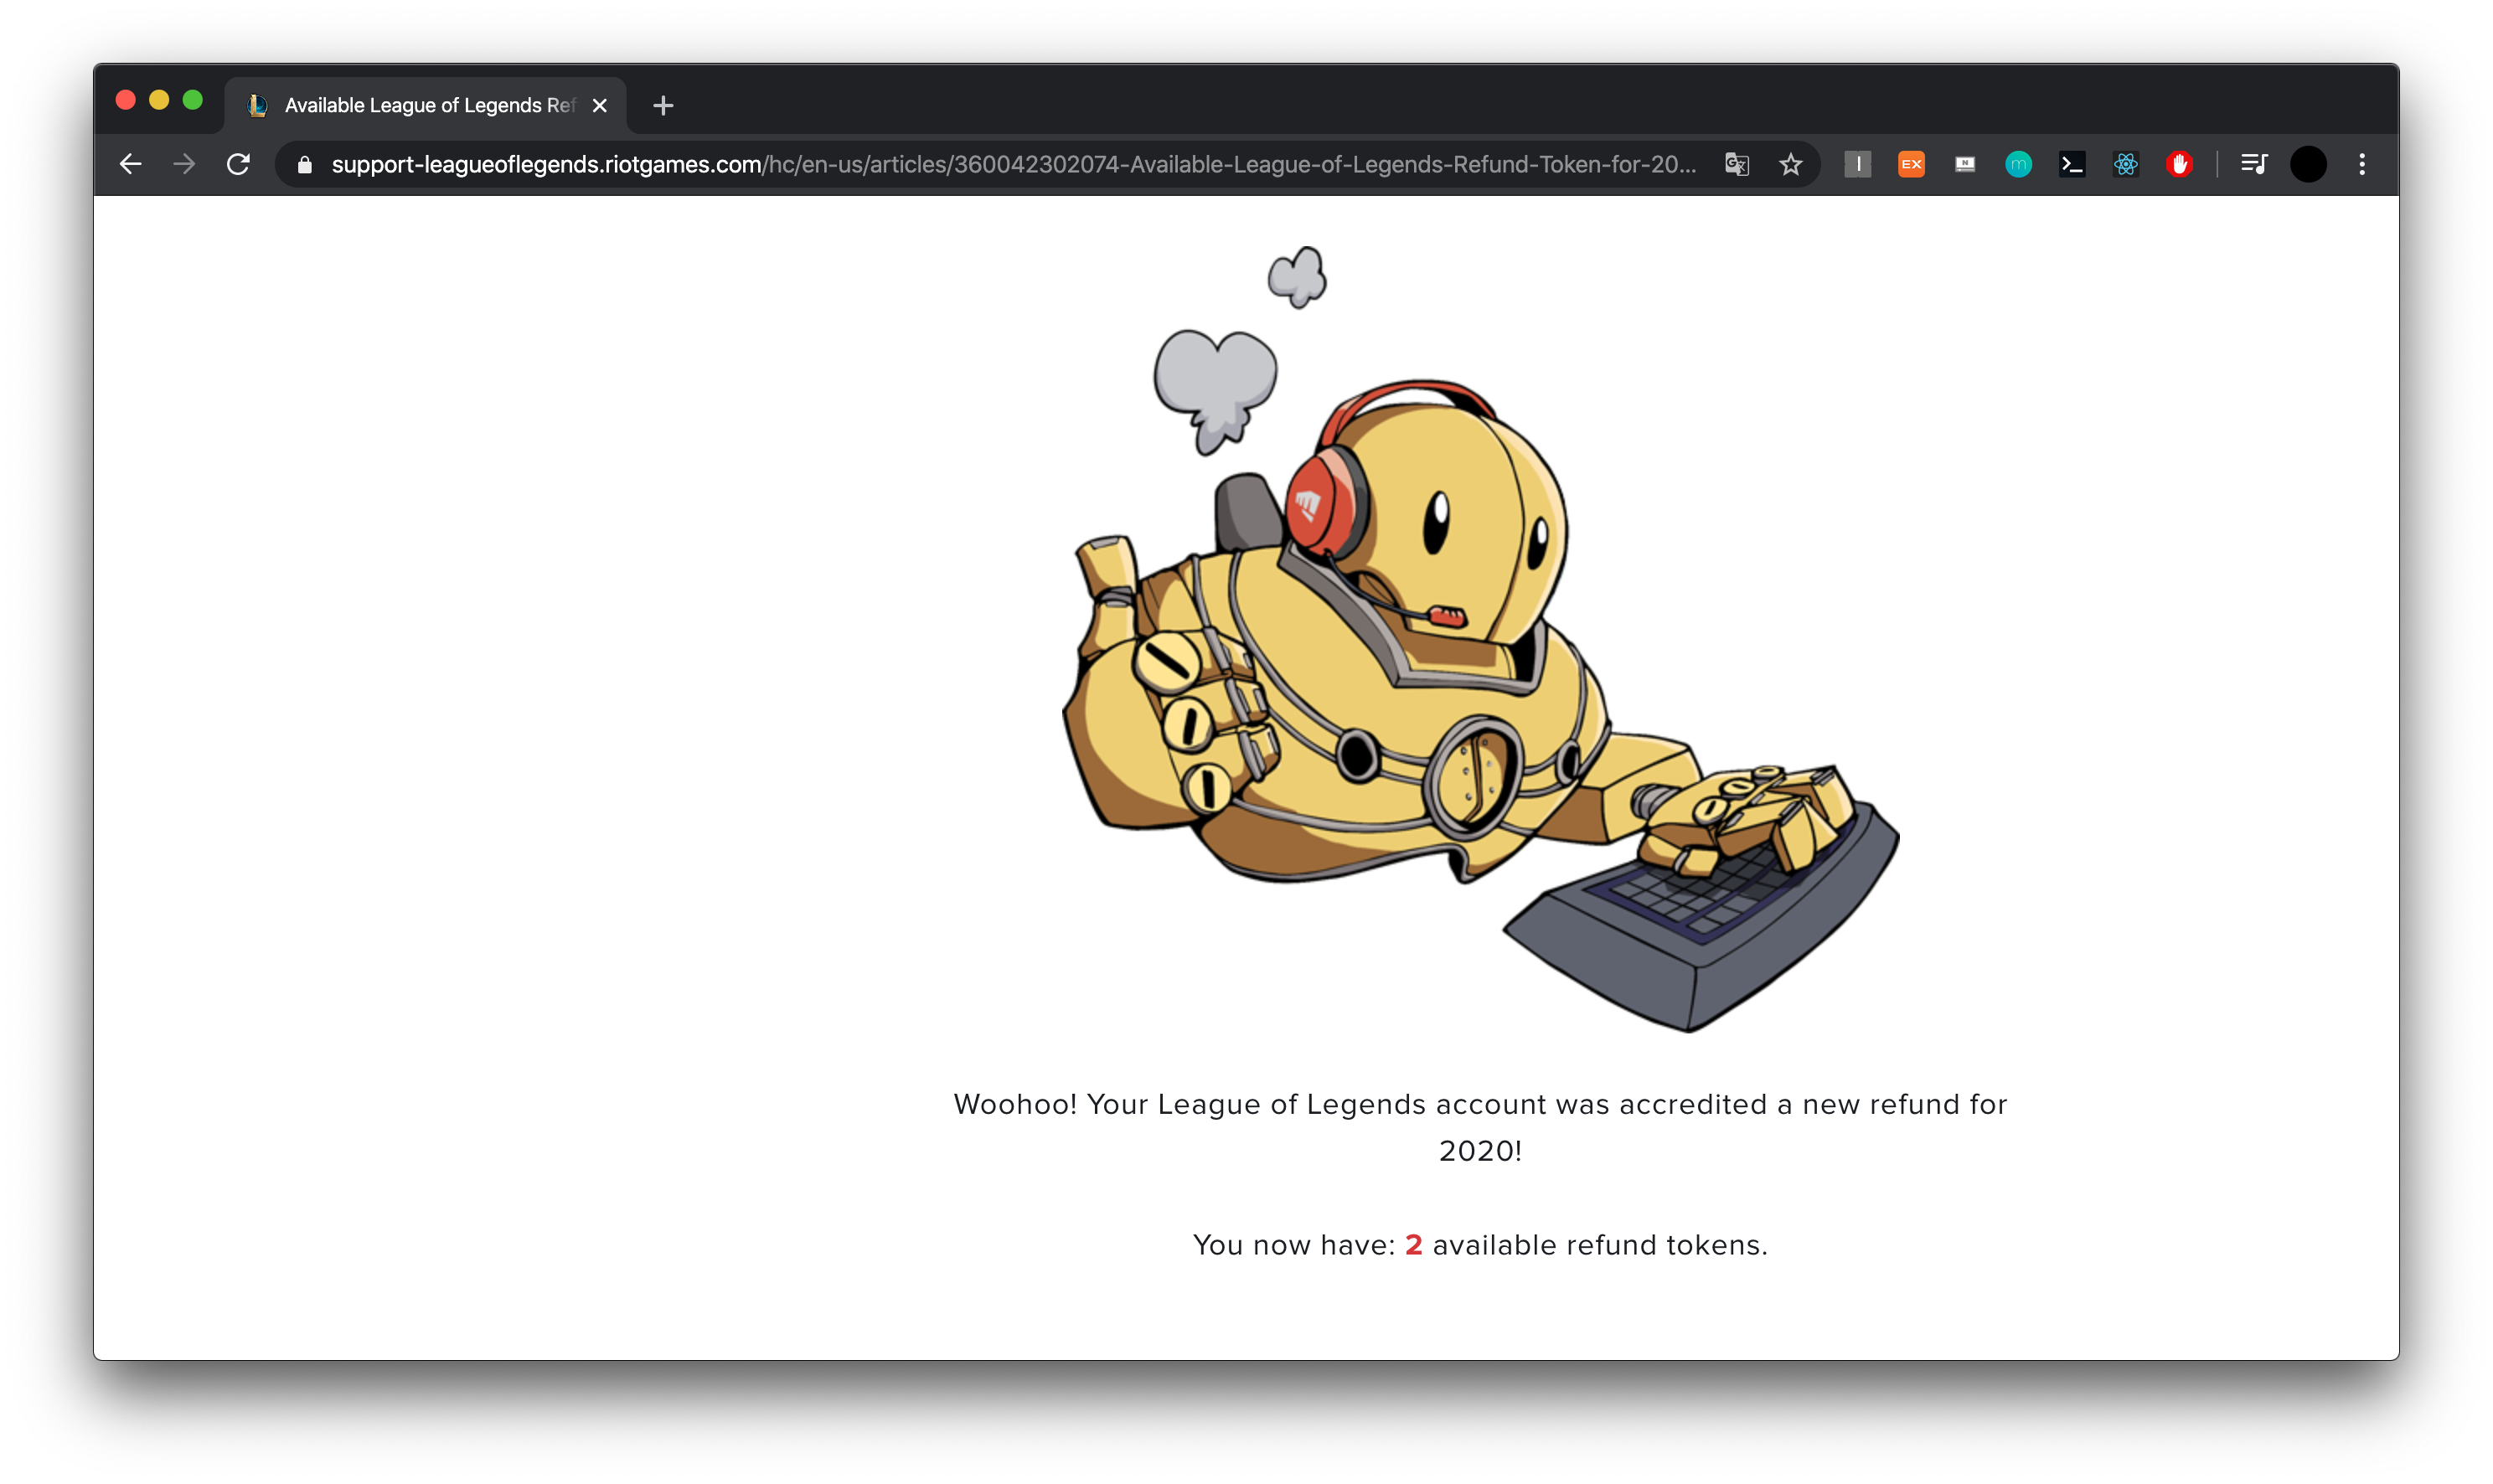2493x1484 pixels.
Task: Click the 'N' screen extension icon
Action: click(x=1964, y=164)
